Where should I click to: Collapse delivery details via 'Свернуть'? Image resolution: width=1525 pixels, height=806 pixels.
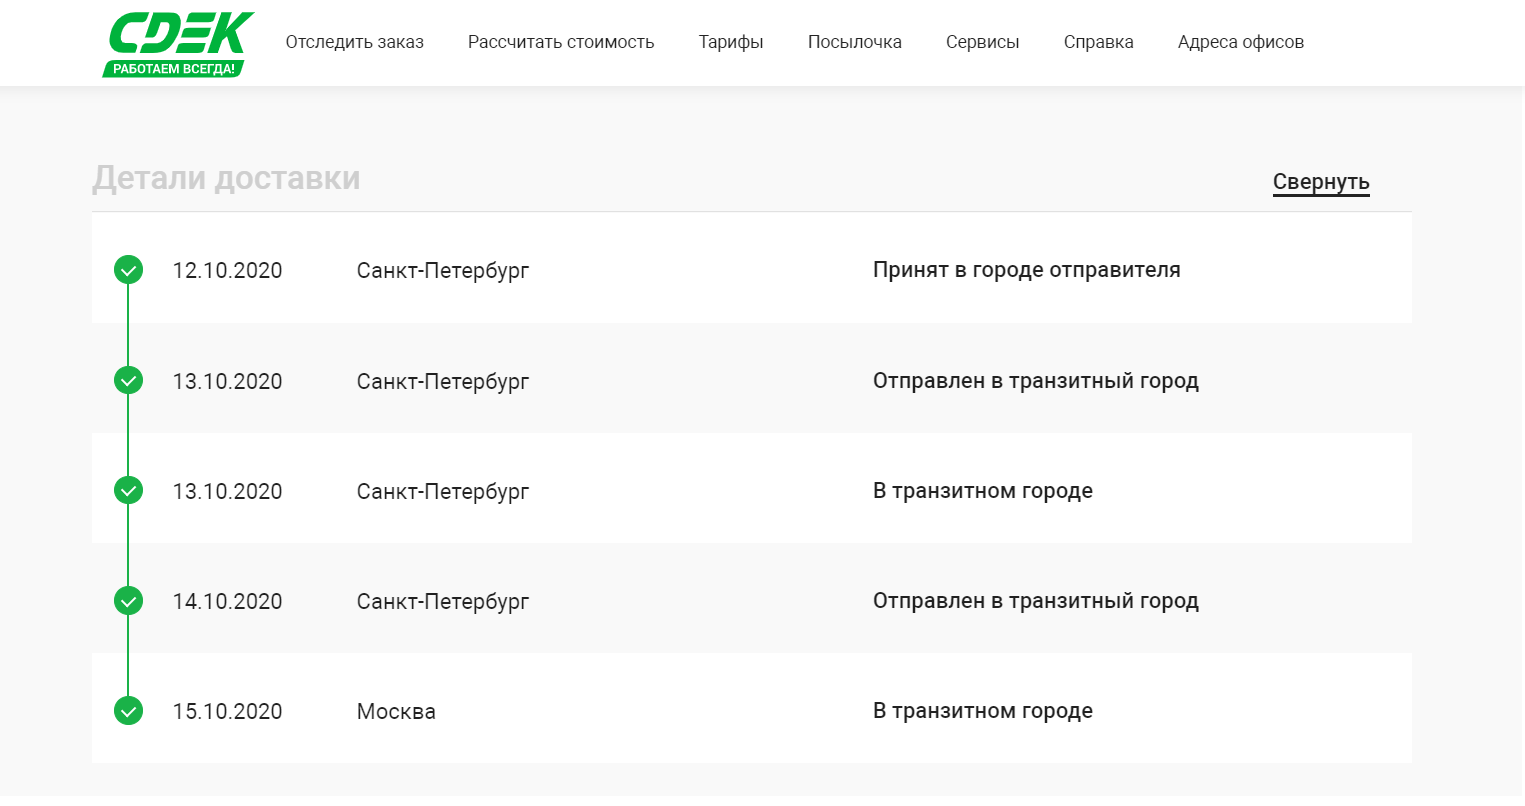(1320, 182)
